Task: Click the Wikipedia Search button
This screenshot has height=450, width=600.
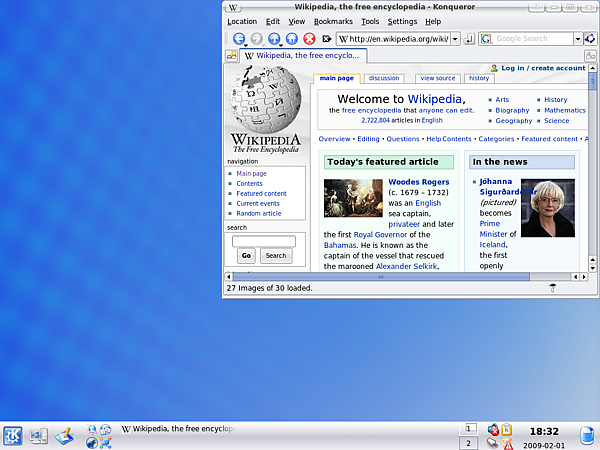Action: pos(275,256)
